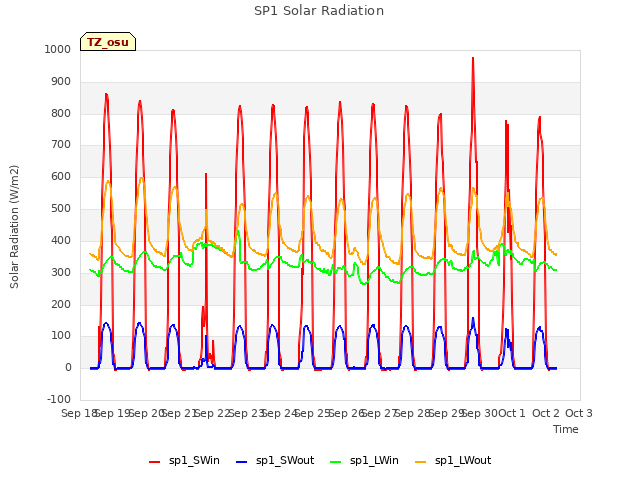Toggle the sp1_SWin legend entry

click(184, 461)
